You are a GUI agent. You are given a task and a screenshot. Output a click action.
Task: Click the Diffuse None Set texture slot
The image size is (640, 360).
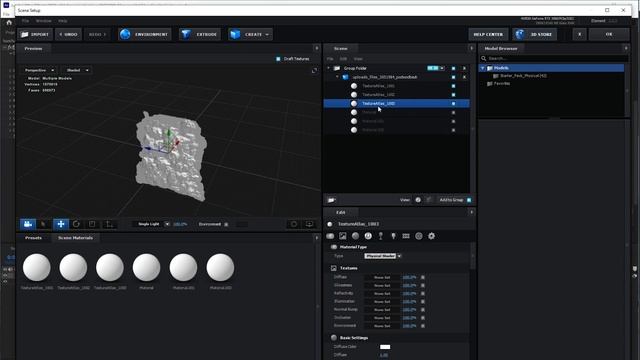point(382,278)
